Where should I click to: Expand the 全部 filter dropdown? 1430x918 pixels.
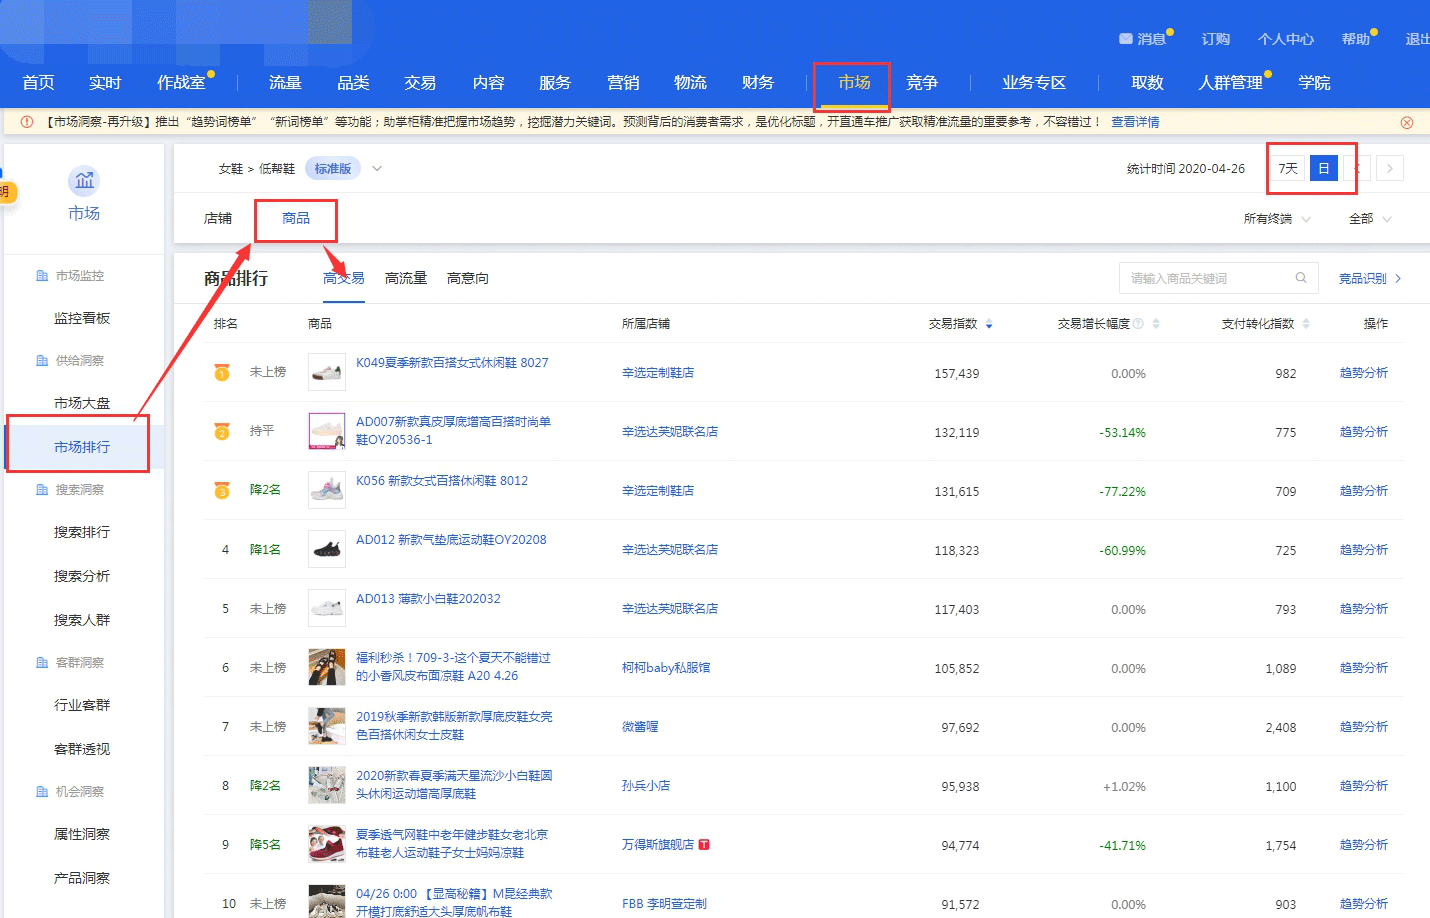pyautogui.click(x=1369, y=219)
